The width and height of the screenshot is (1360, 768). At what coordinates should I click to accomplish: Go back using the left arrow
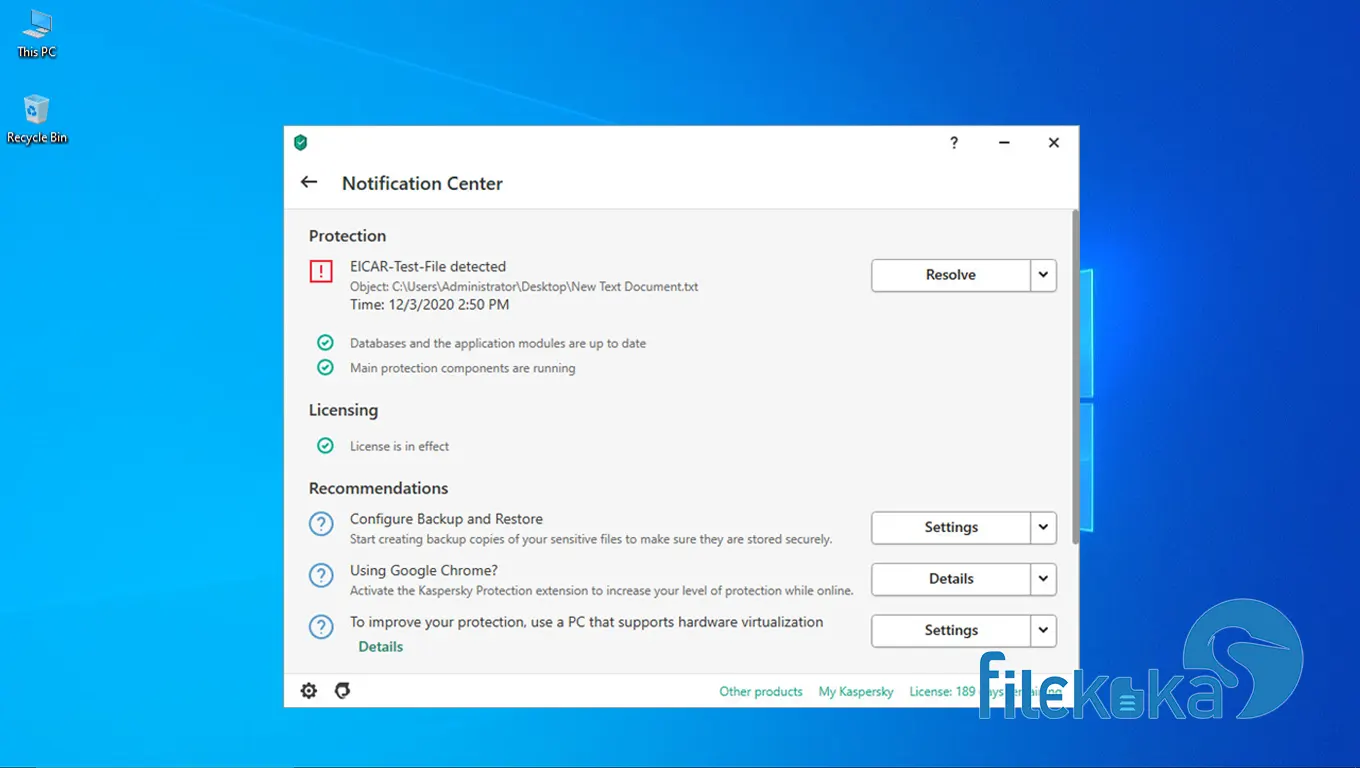309,182
